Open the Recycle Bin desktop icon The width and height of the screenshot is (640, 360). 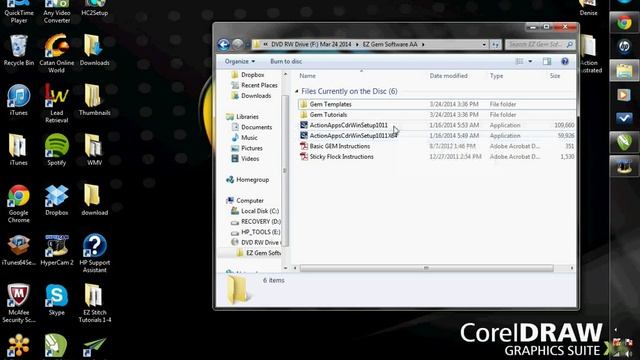click(18, 50)
